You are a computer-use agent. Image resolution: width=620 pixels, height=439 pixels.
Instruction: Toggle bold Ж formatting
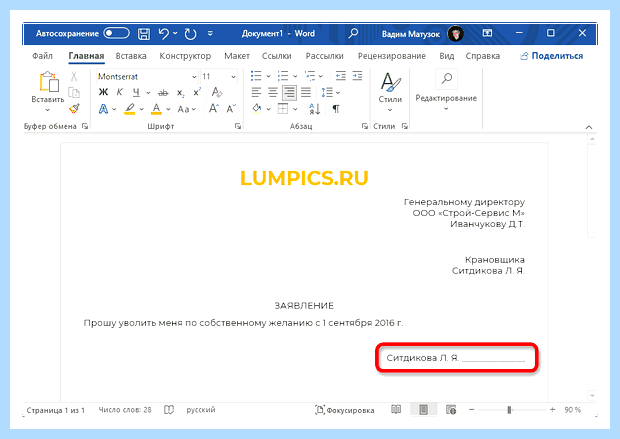pos(103,92)
